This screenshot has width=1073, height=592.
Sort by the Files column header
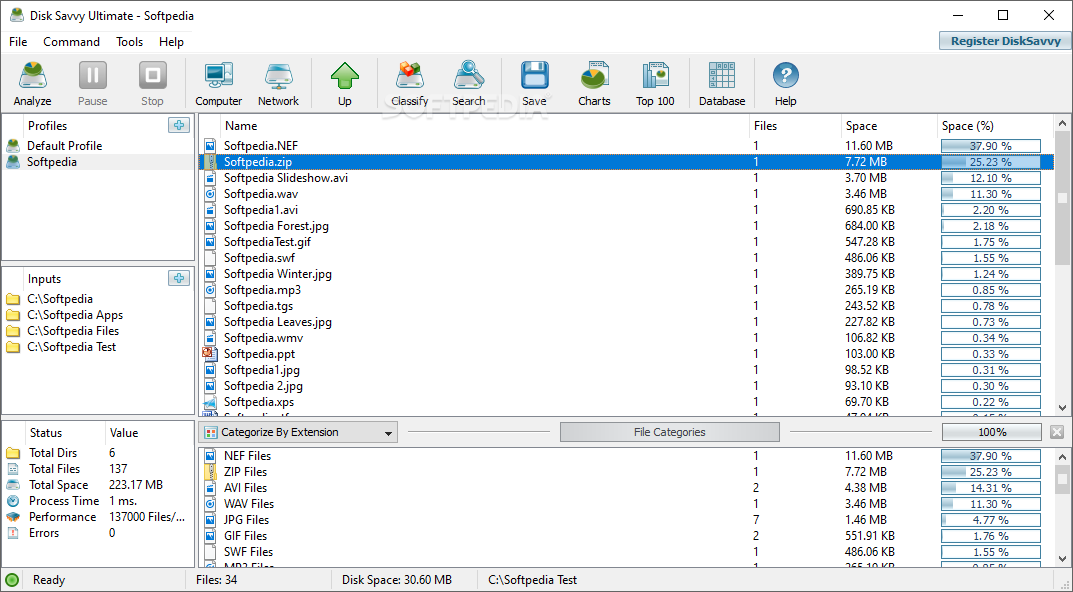(x=795, y=125)
